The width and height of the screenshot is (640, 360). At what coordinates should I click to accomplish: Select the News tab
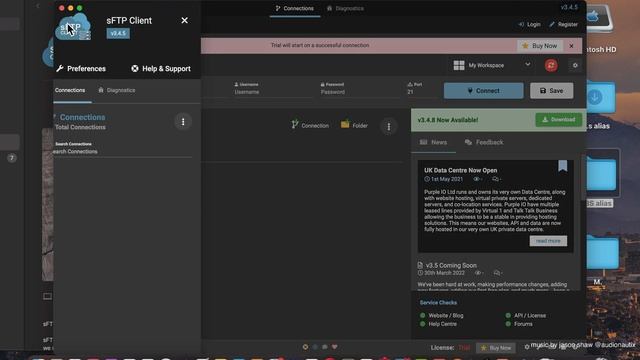click(433, 142)
